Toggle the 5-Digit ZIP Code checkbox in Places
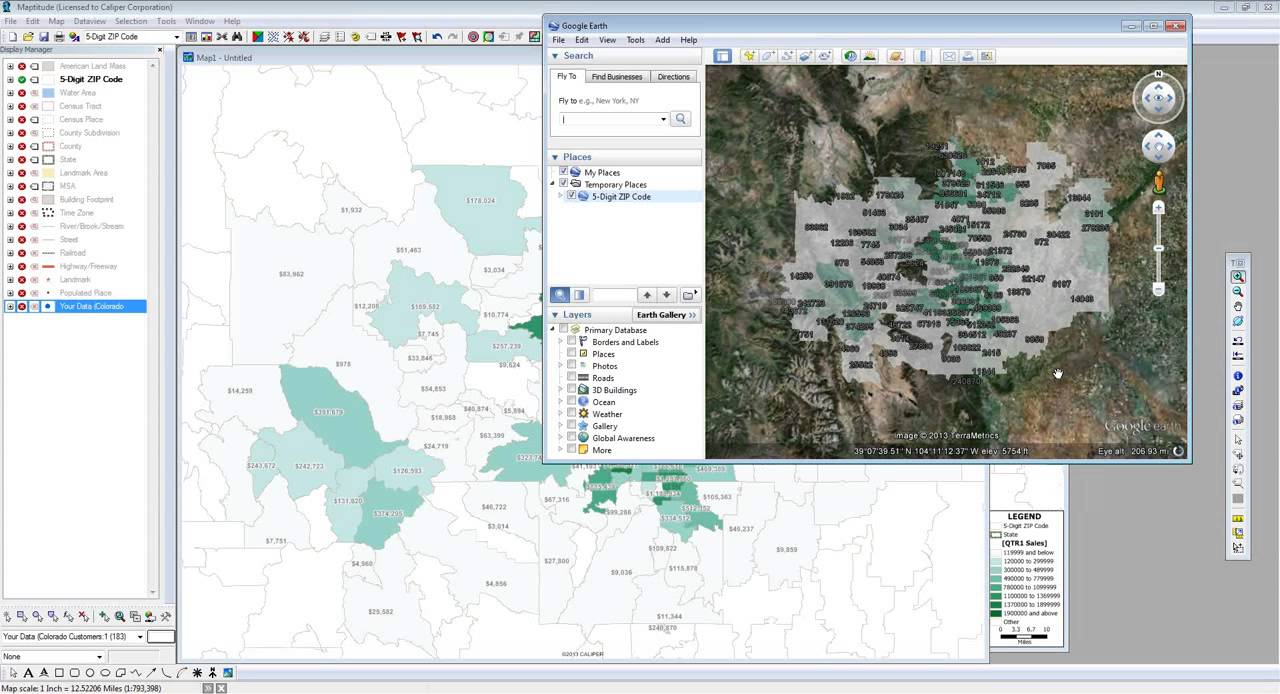 click(x=572, y=196)
